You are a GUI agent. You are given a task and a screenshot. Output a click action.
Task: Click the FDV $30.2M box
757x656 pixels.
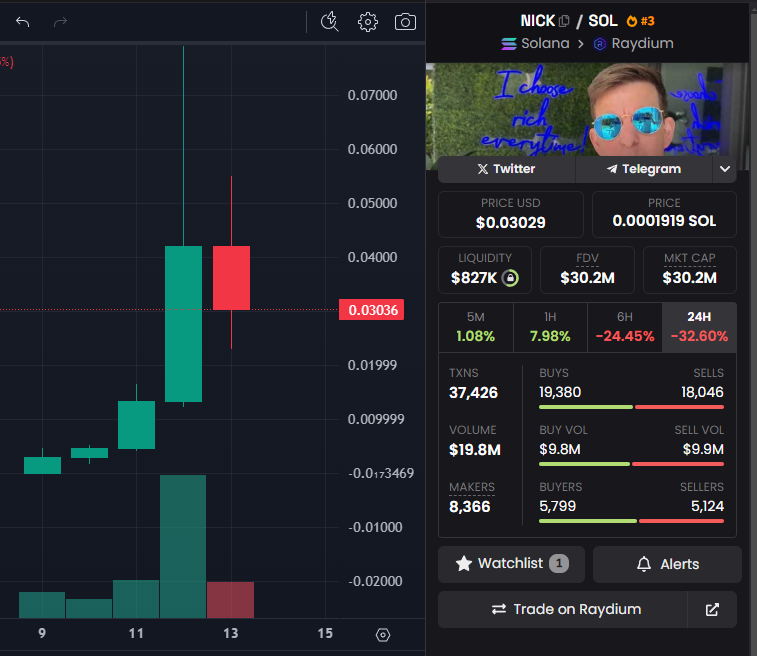tap(587, 270)
